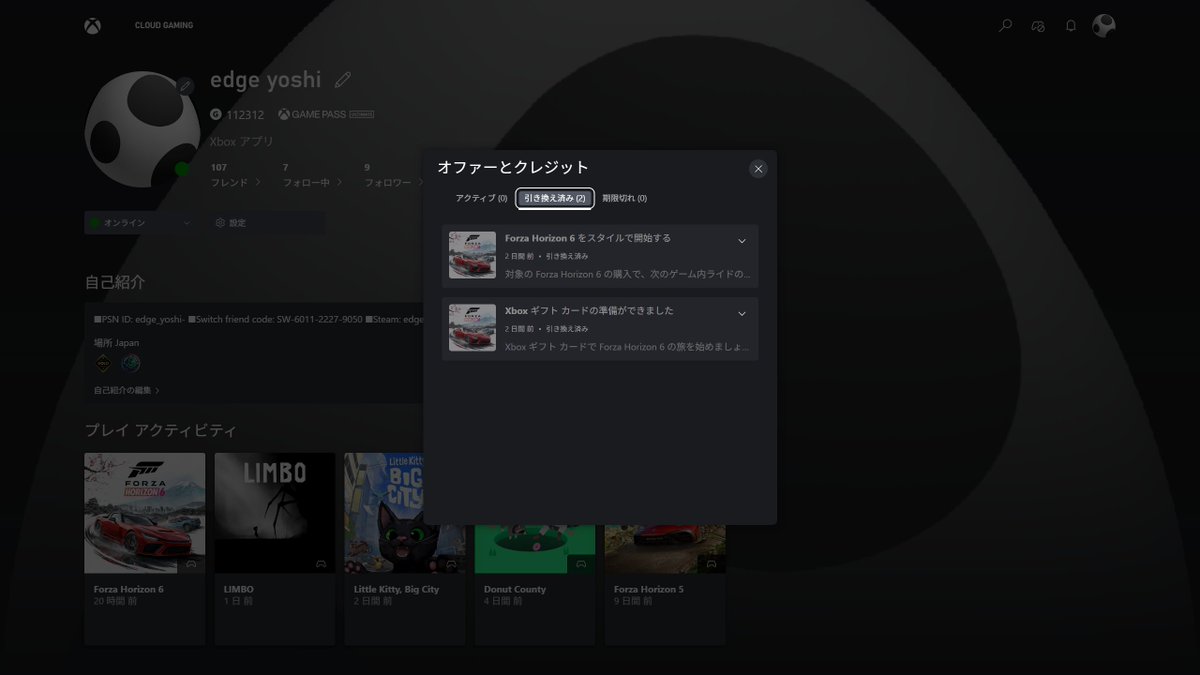Open the 107 フレンド list
This screenshot has width=1200, height=675.
coord(236,175)
